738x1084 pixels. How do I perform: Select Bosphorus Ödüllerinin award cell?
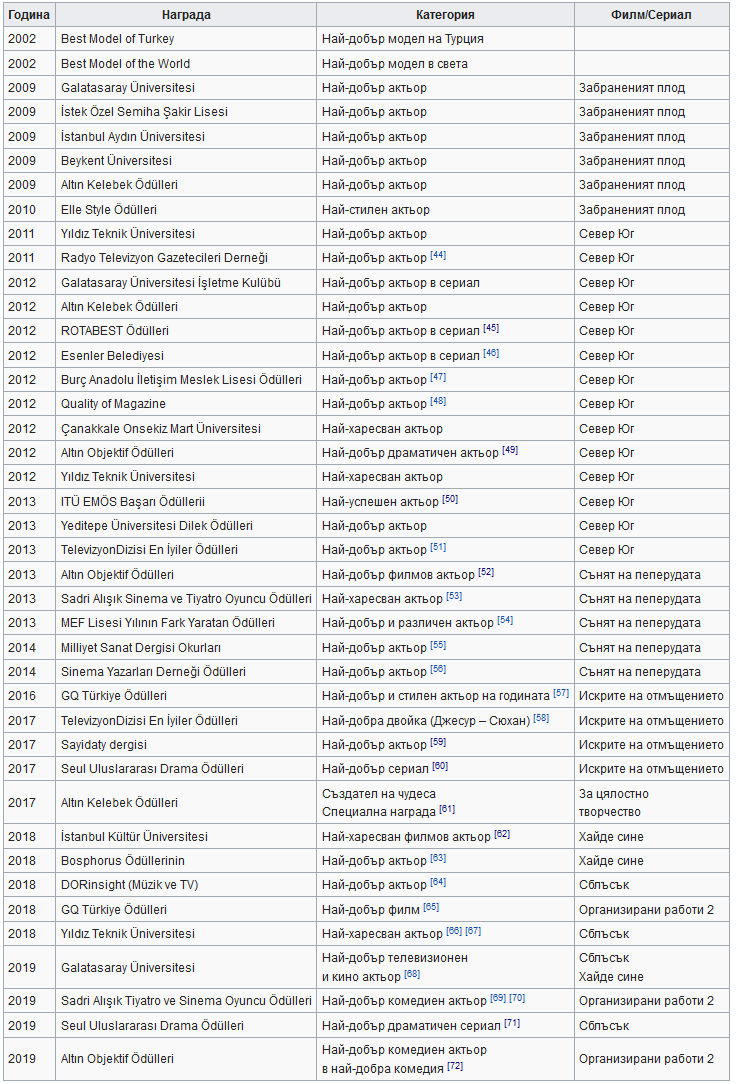(186, 861)
